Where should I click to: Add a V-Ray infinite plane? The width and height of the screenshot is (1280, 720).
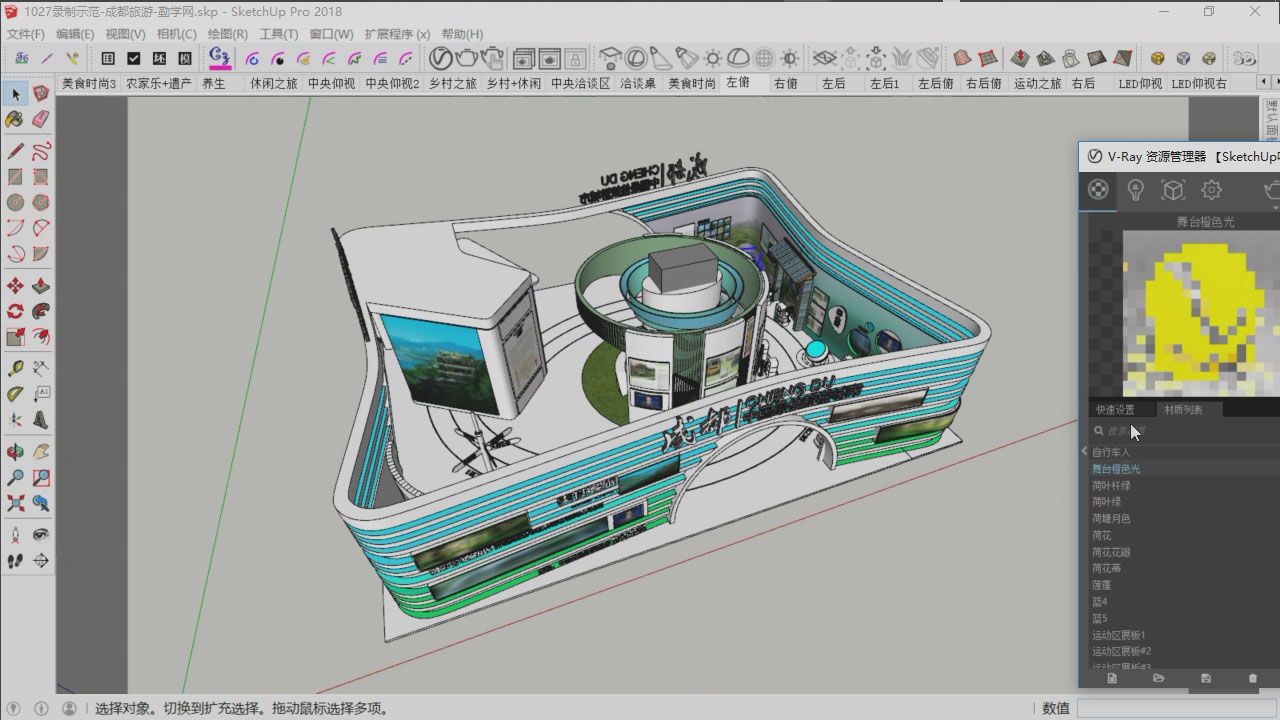click(x=825, y=58)
